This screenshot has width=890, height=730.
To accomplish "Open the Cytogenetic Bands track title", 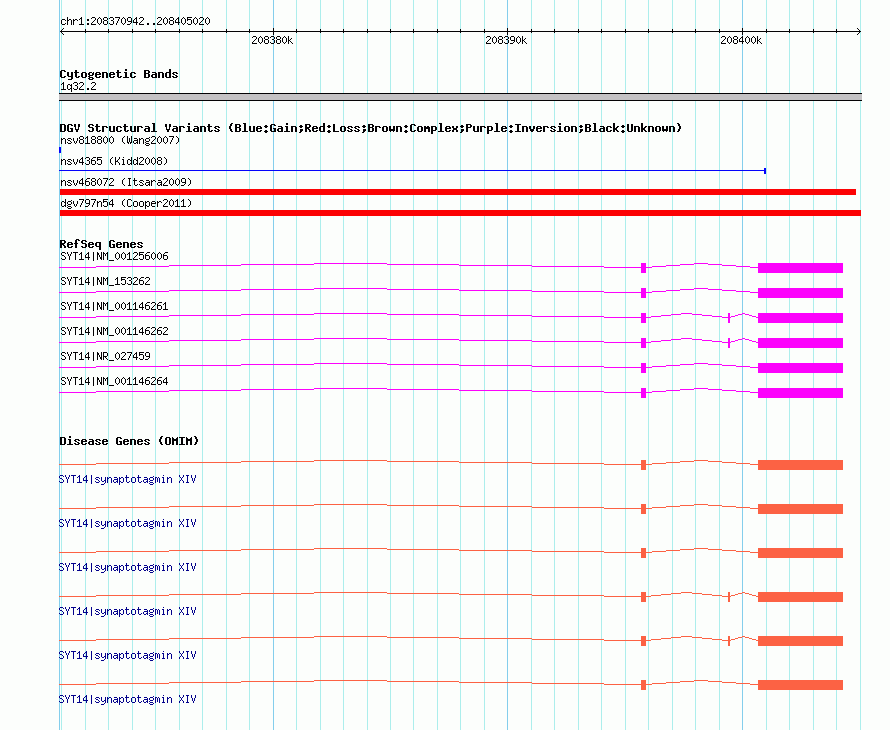I will coord(119,74).
